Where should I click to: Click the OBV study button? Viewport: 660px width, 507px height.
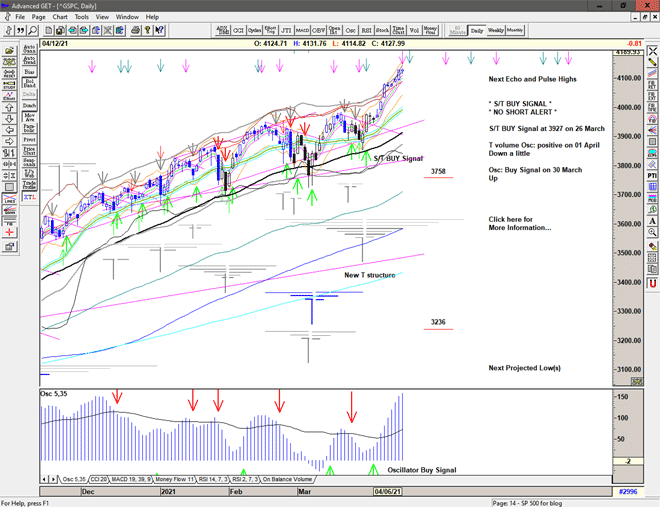(320, 31)
